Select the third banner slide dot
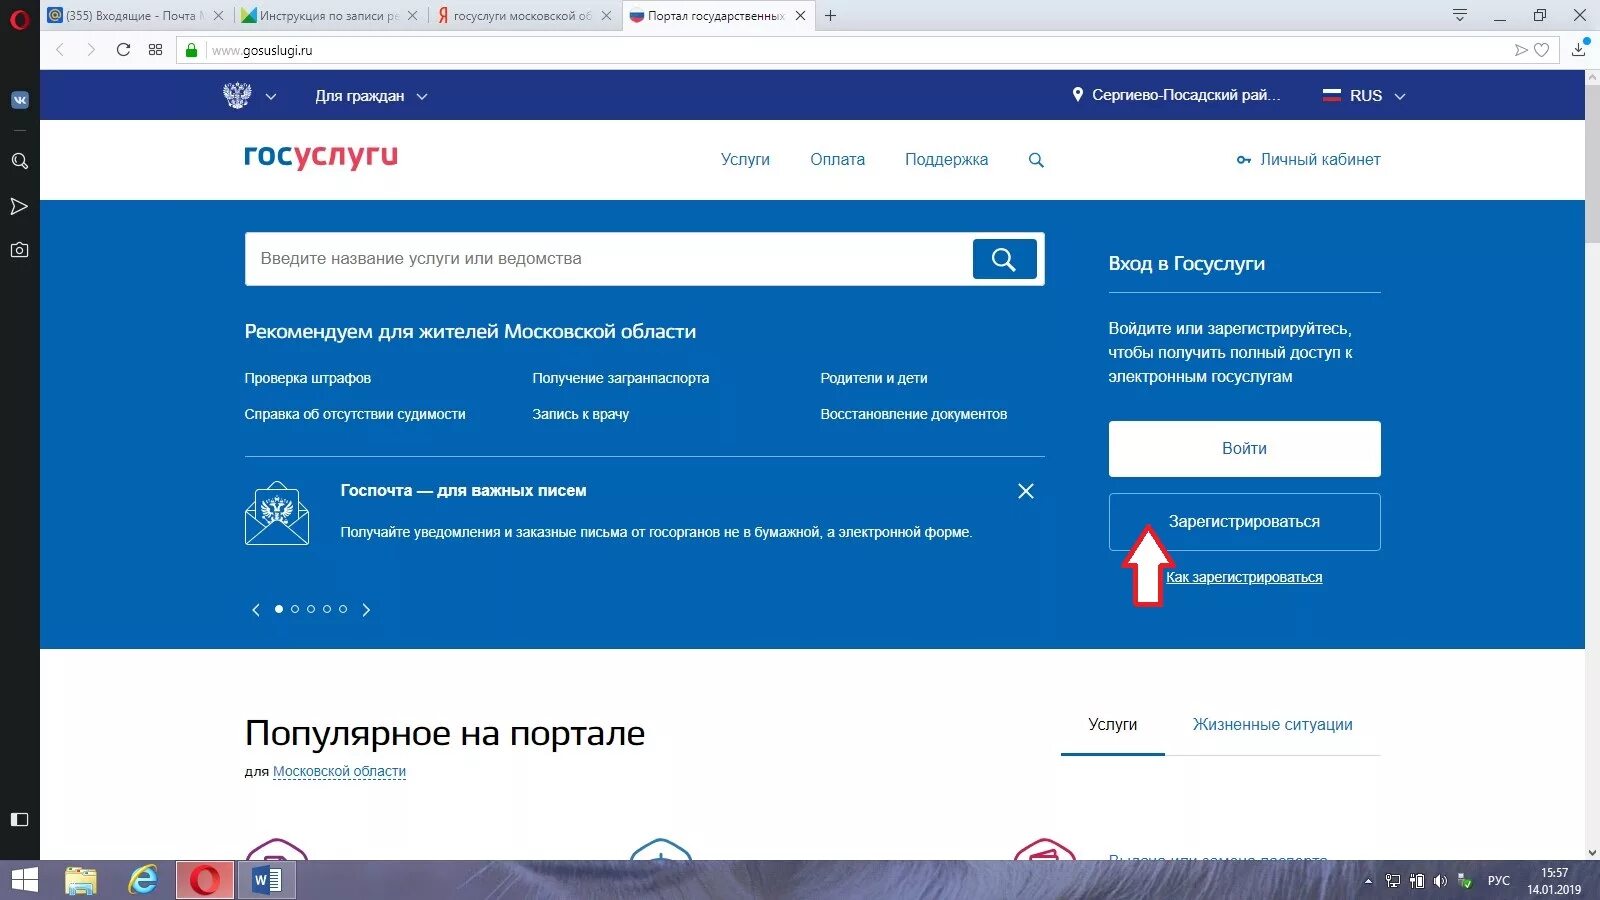The image size is (1600, 900). 311,609
